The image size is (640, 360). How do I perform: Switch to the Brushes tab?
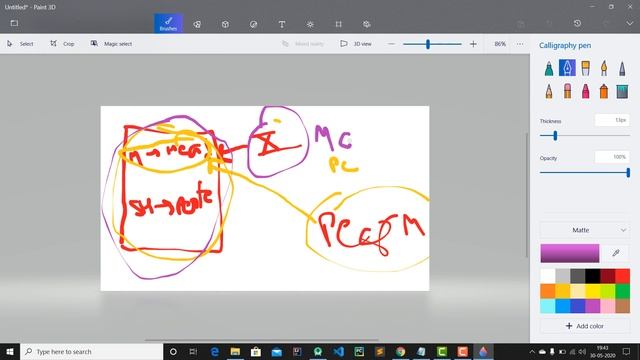click(x=168, y=24)
